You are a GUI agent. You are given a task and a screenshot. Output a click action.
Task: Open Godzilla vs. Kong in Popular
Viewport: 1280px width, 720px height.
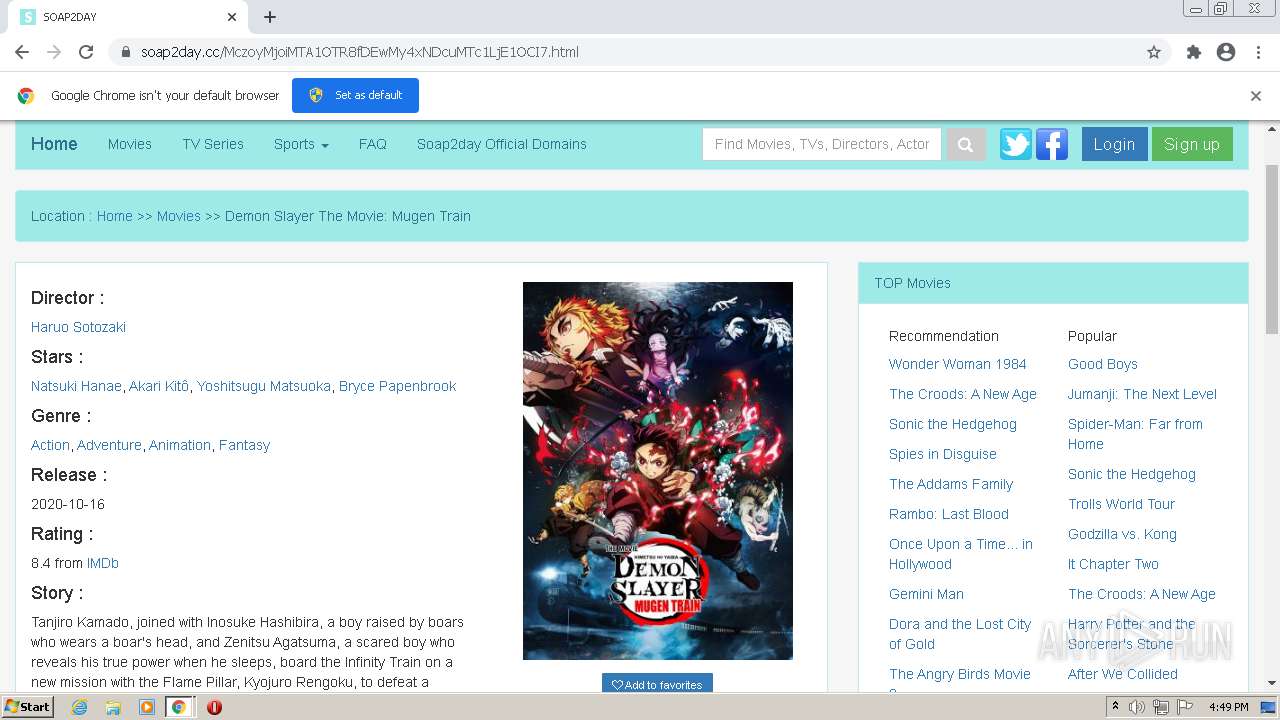click(1122, 534)
